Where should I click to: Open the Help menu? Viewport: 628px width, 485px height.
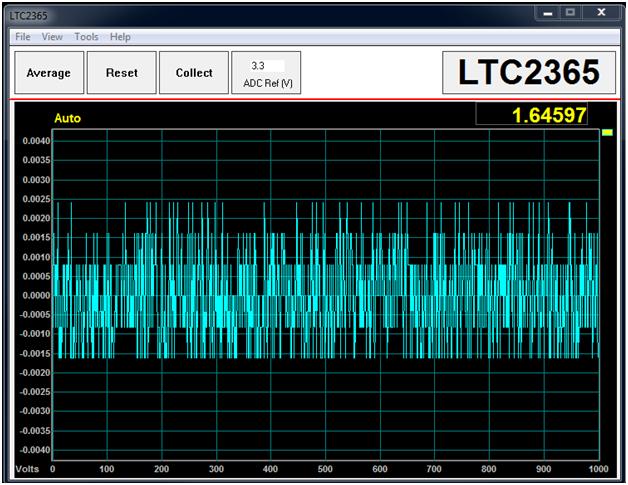click(x=120, y=37)
